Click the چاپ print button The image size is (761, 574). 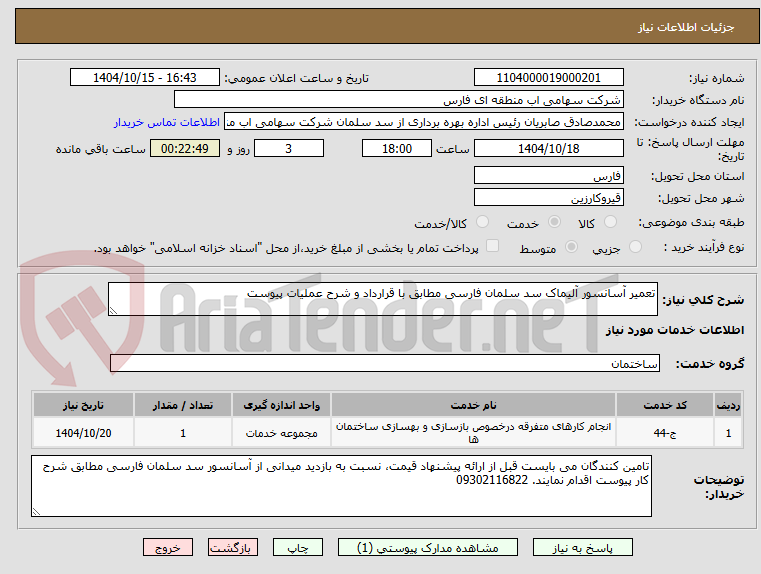298,547
